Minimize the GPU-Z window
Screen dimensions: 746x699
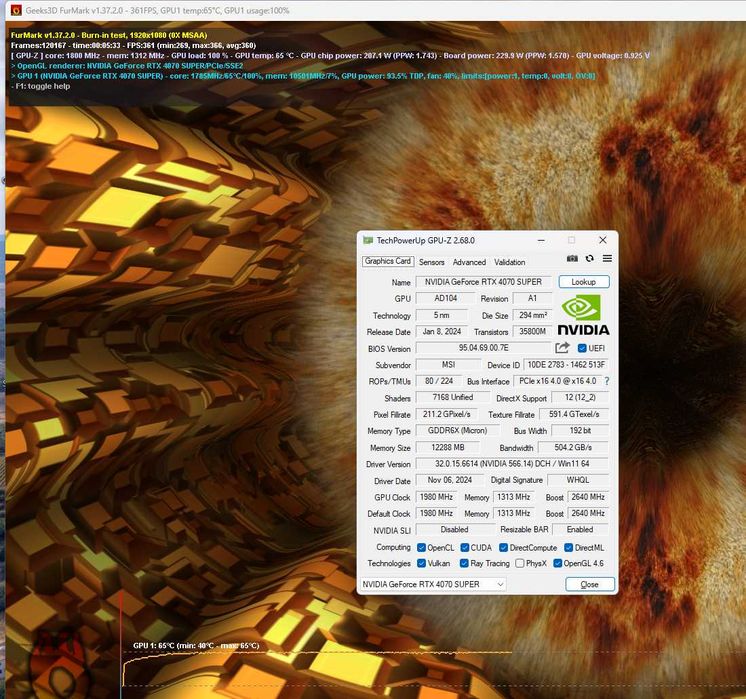(541, 240)
